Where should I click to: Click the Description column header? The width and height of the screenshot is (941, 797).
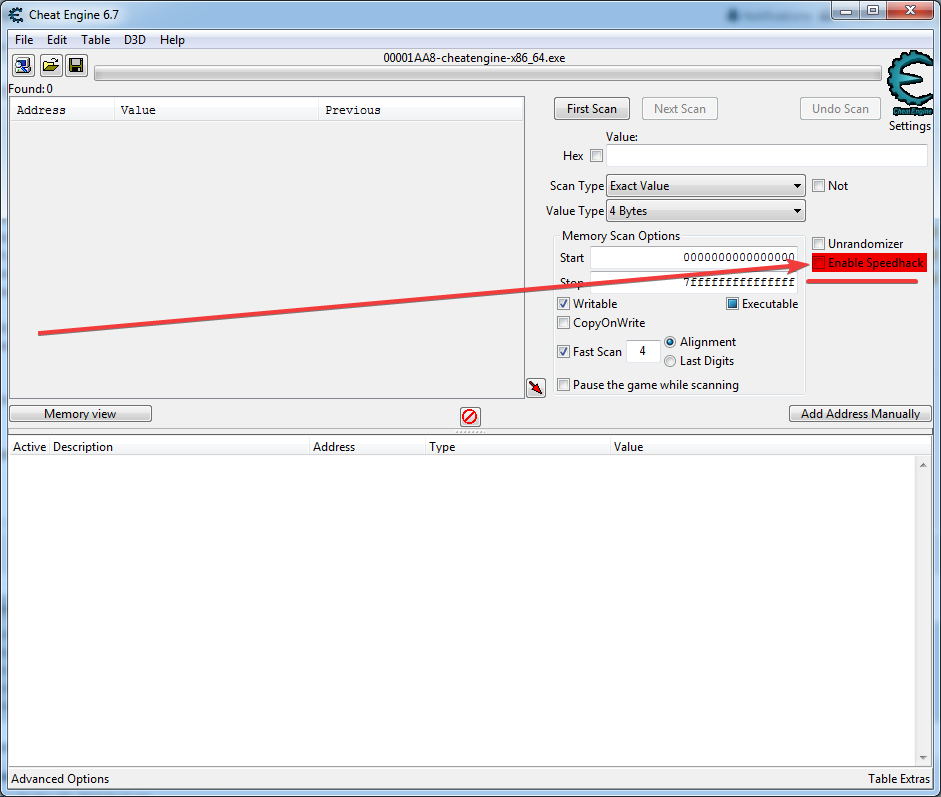179,447
